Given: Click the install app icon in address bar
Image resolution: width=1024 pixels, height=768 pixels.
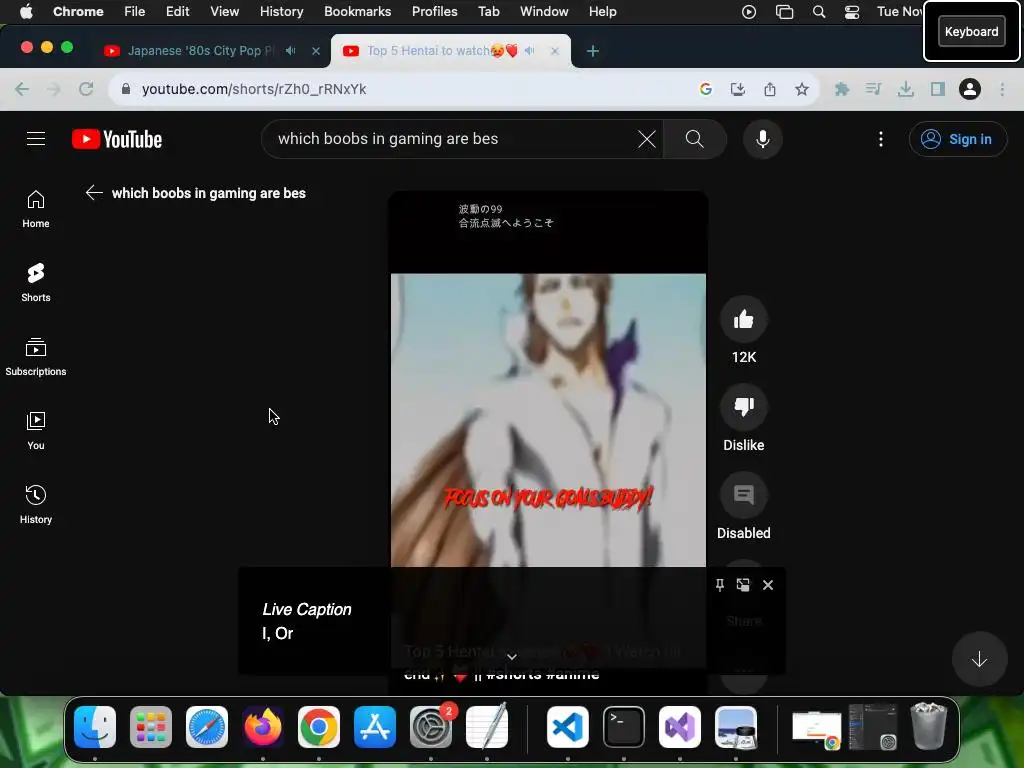Looking at the screenshot, I should coord(737,89).
